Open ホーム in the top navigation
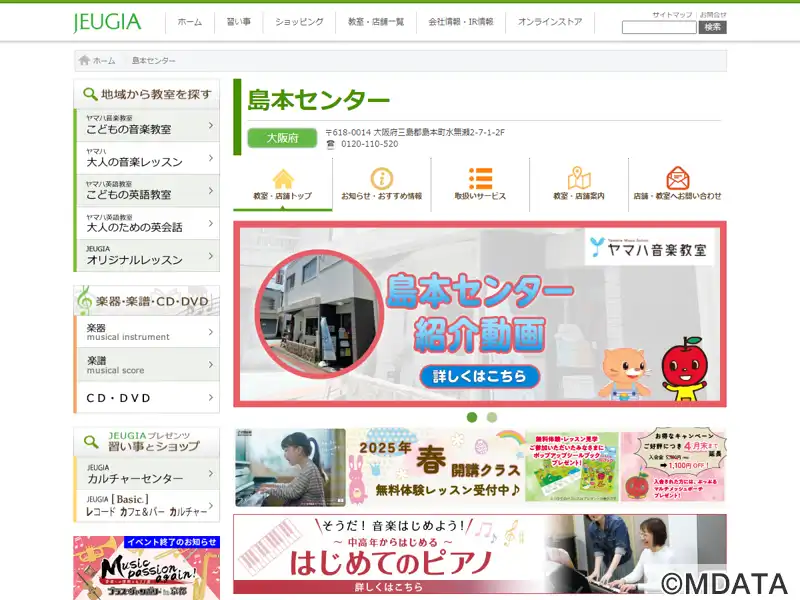This screenshot has width=800, height=600. click(190, 22)
